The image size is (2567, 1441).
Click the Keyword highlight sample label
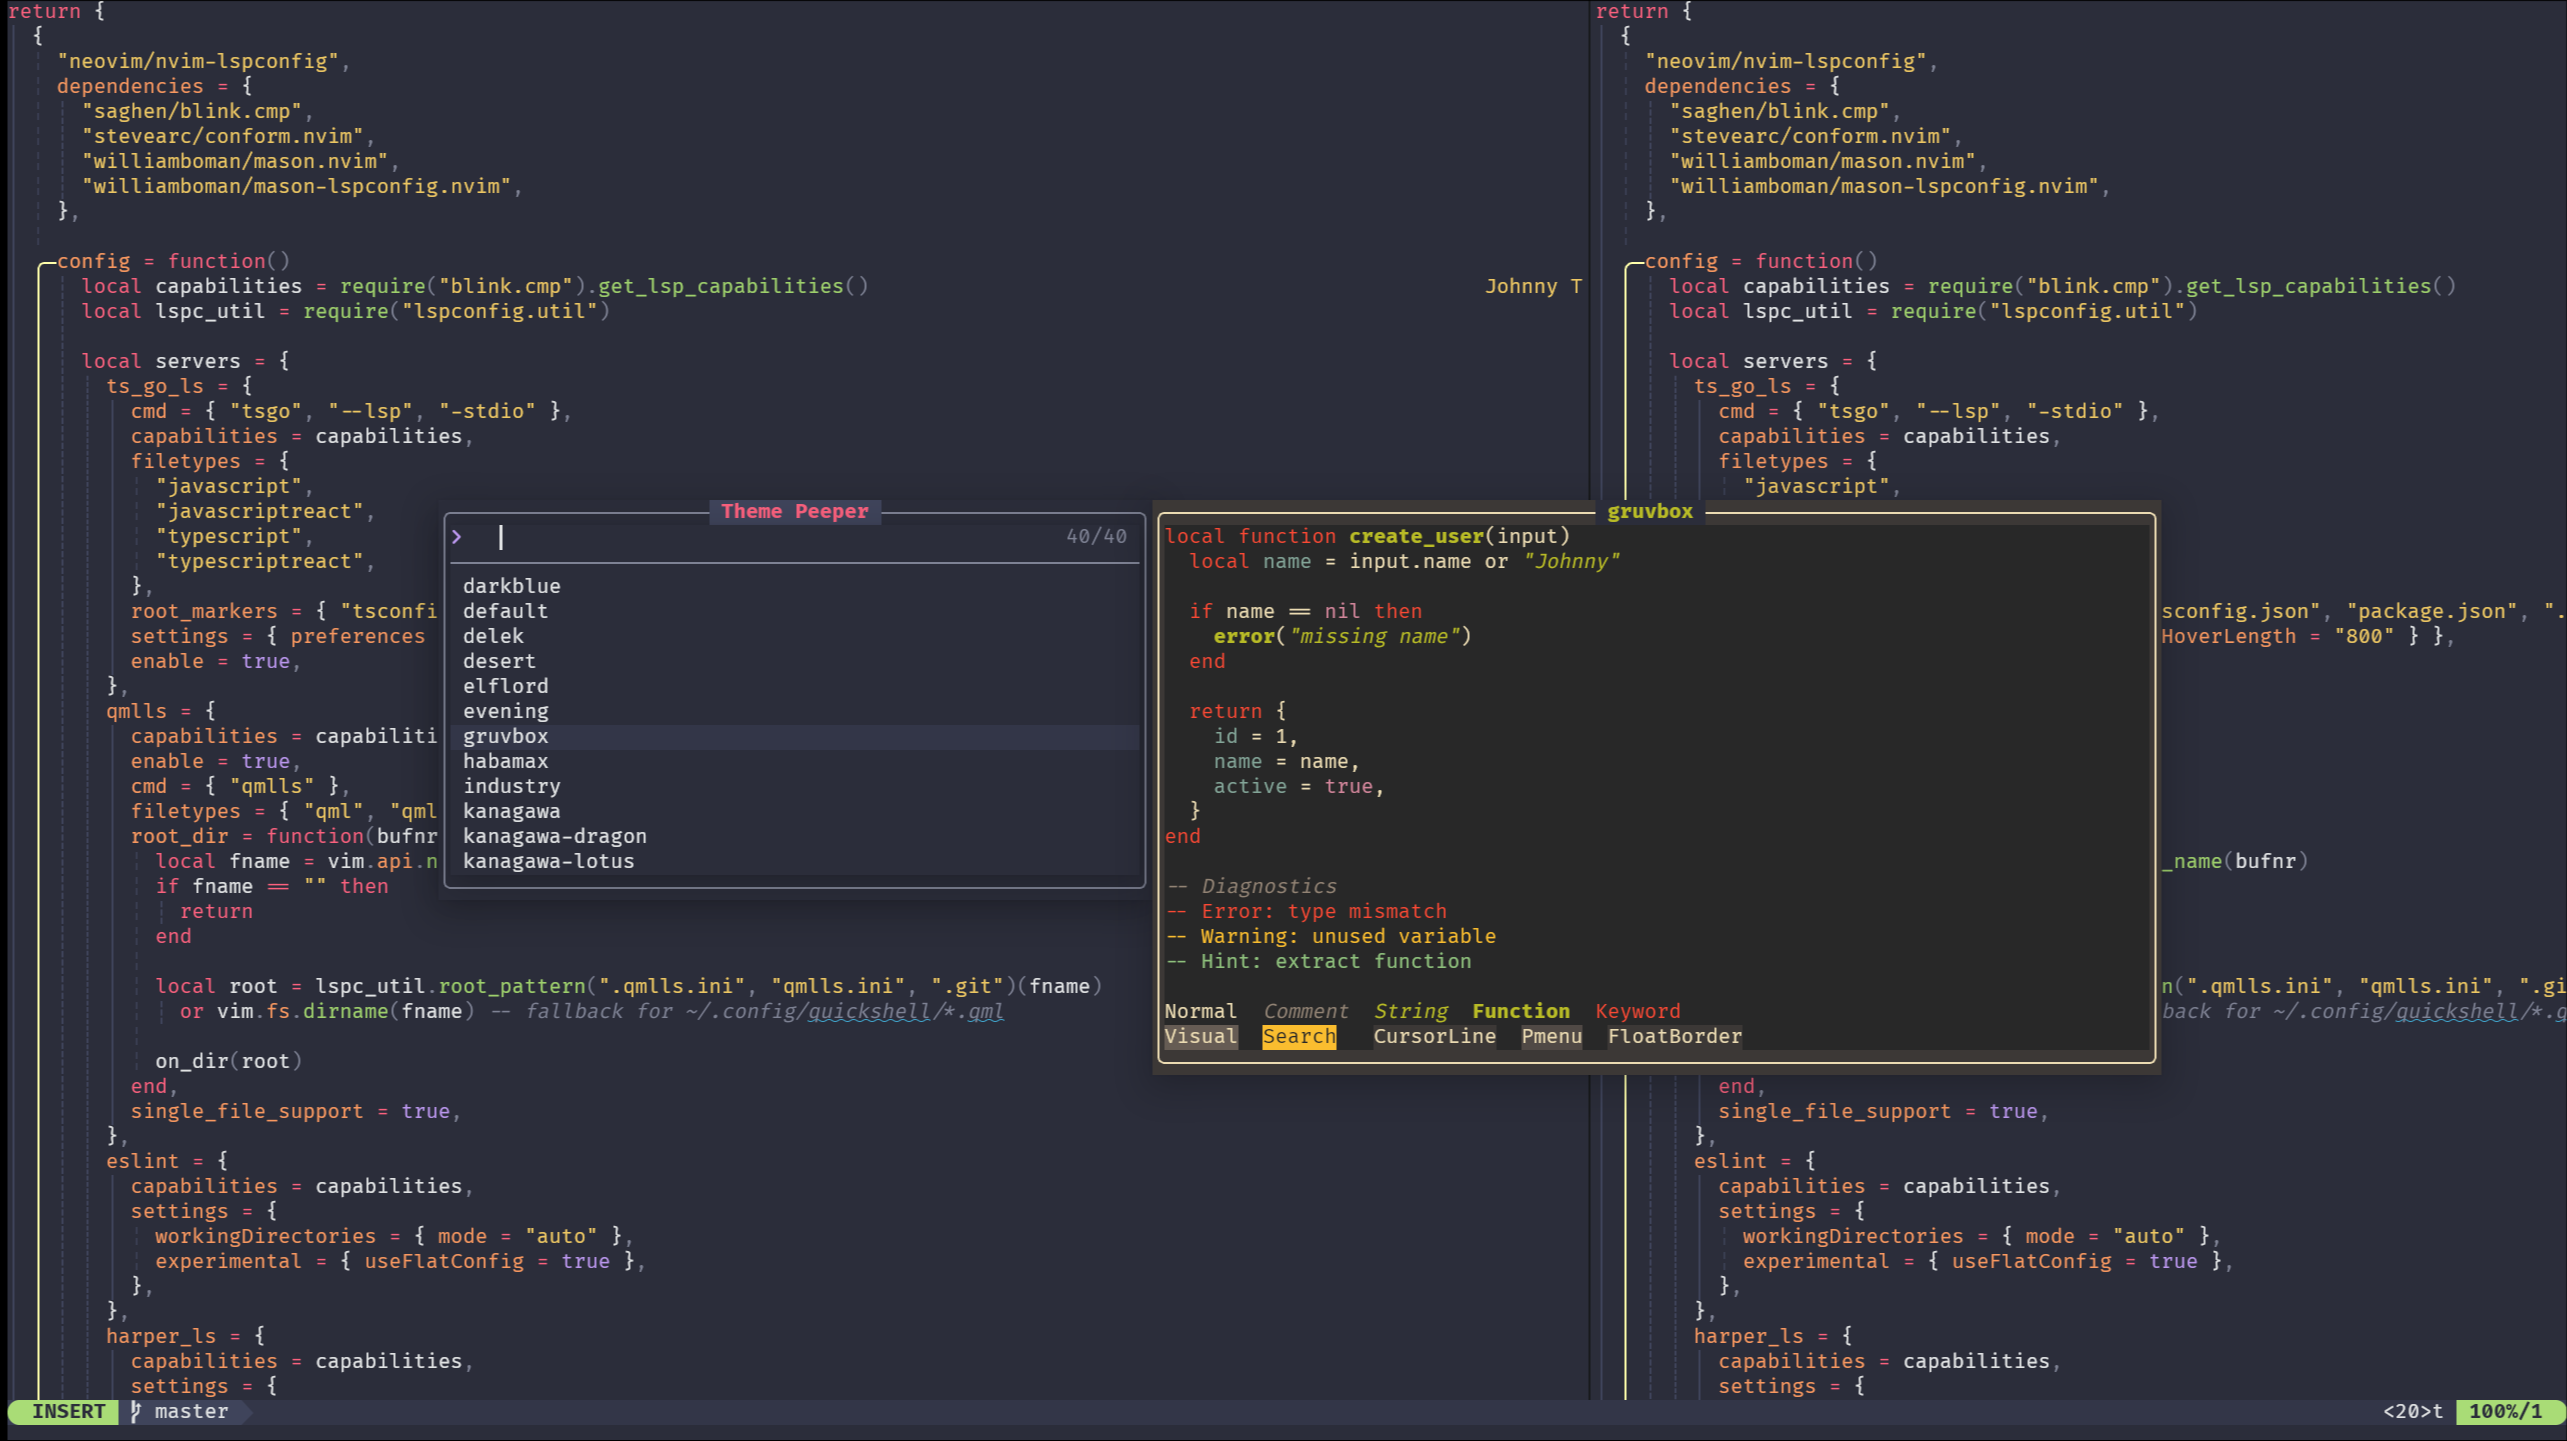tap(1637, 1011)
